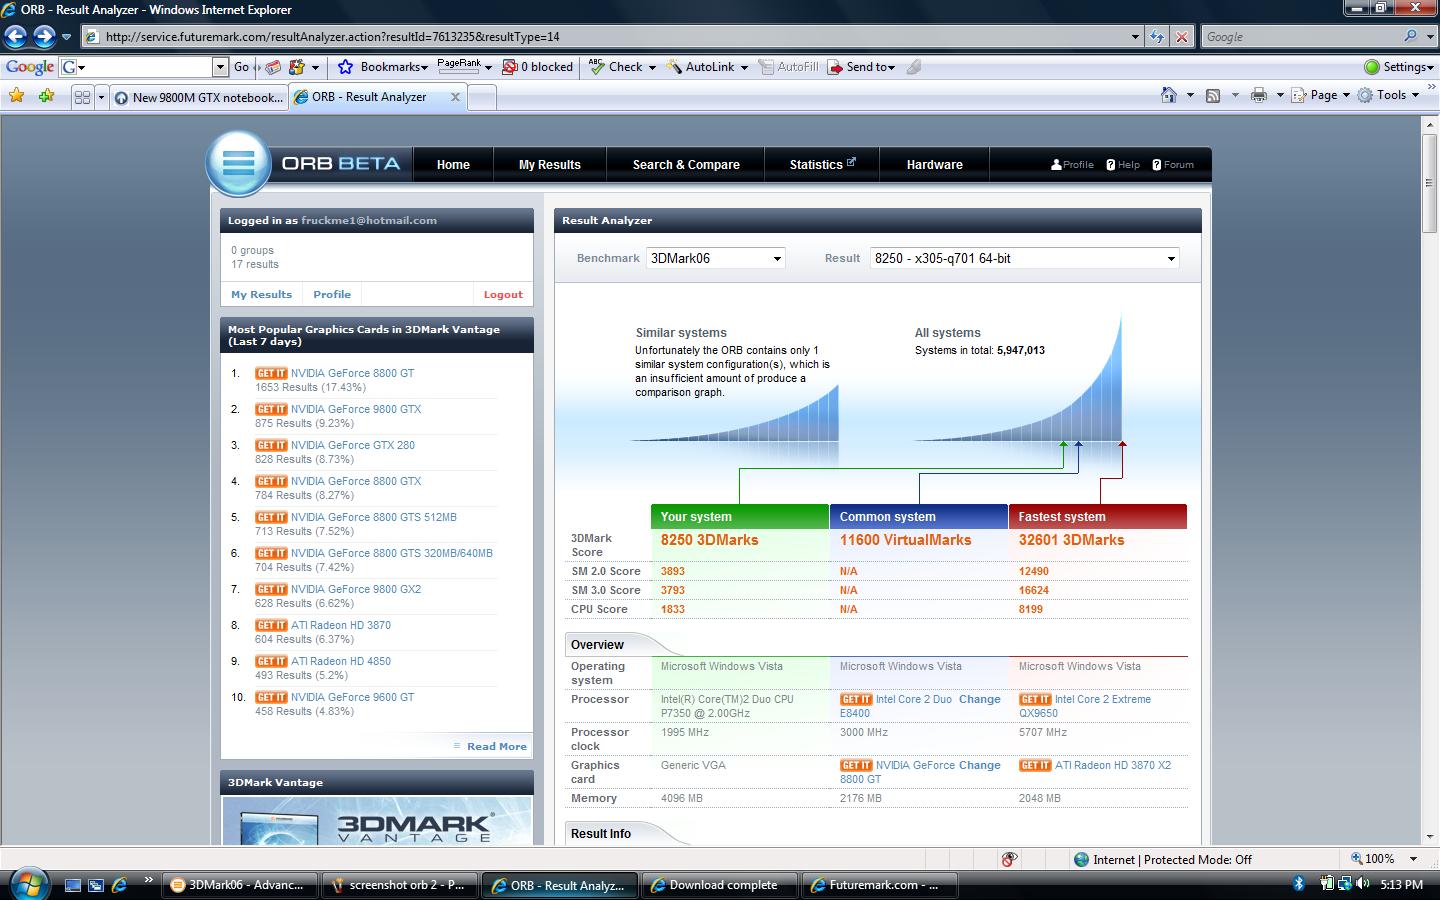Expand the zoom level 100% dropdown
The width and height of the screenshot is (1440, 900).
[x=1413, y=859]
